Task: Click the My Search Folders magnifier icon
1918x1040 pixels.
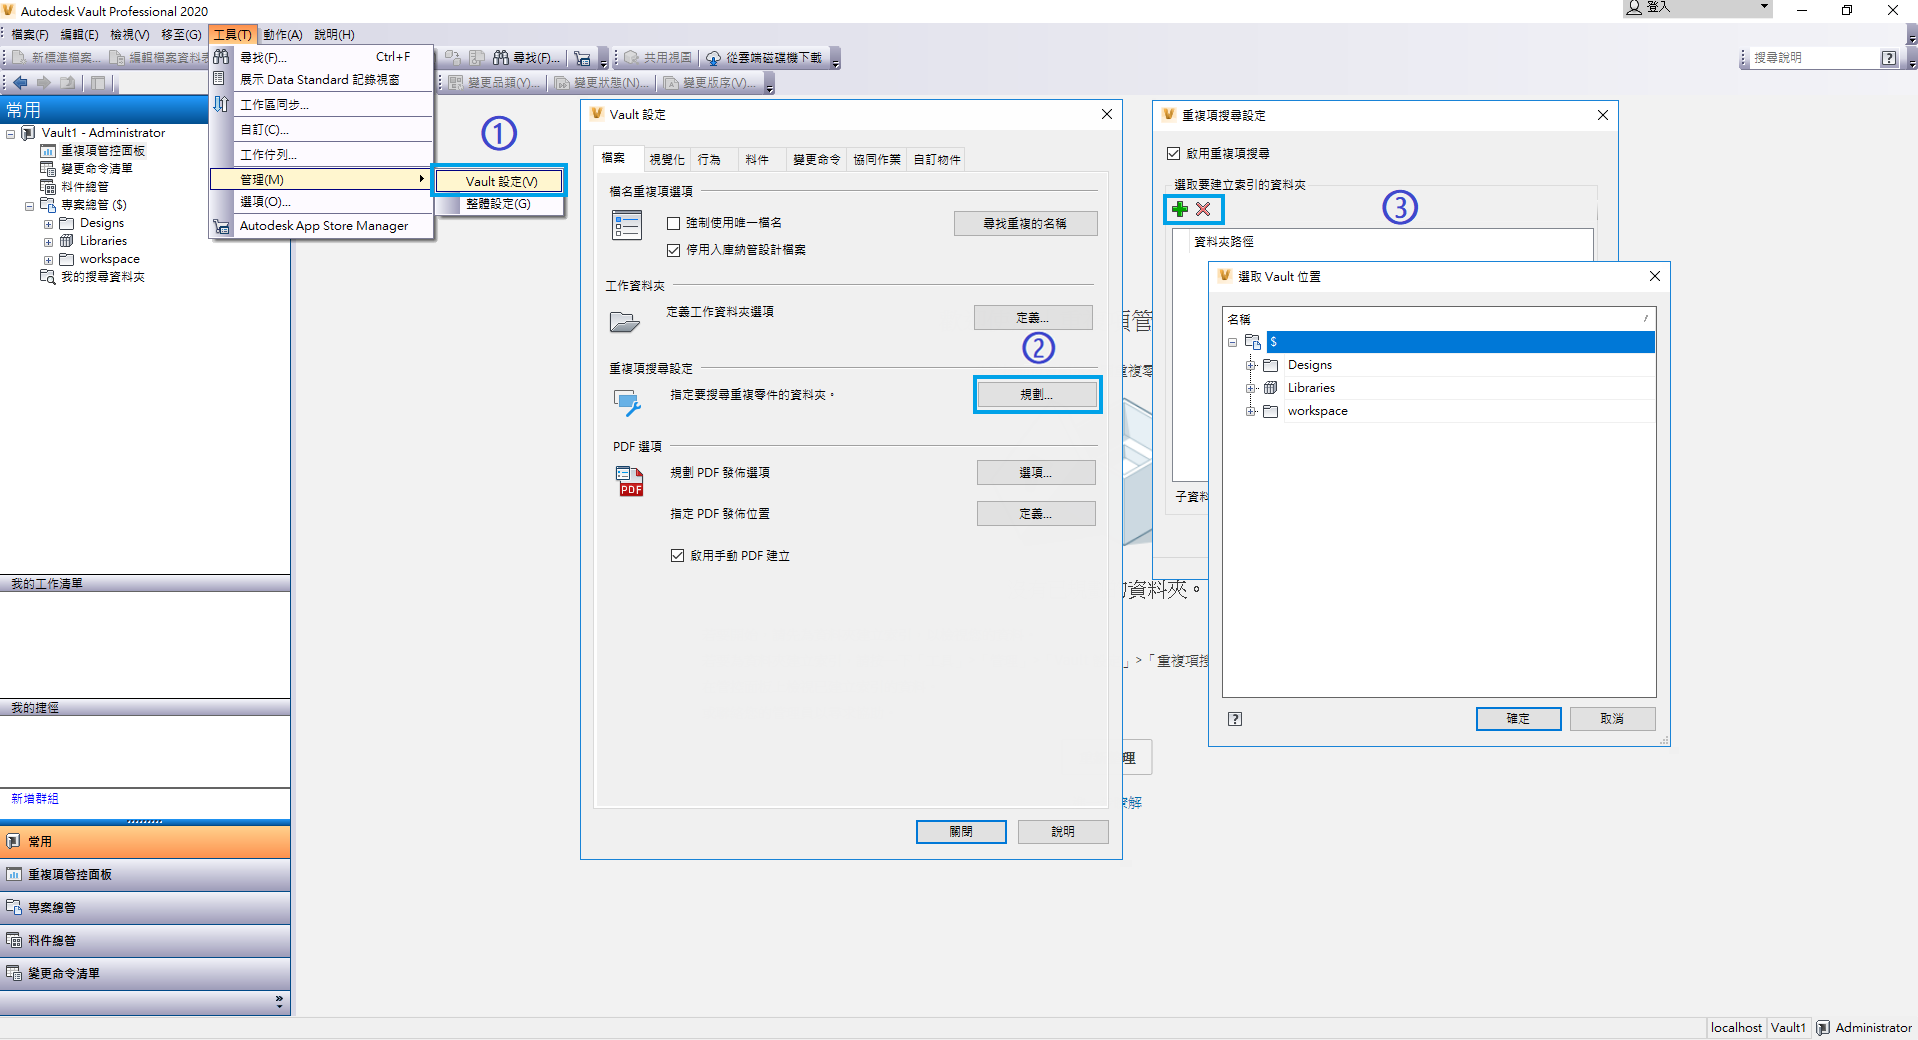Action: (47, 277)
